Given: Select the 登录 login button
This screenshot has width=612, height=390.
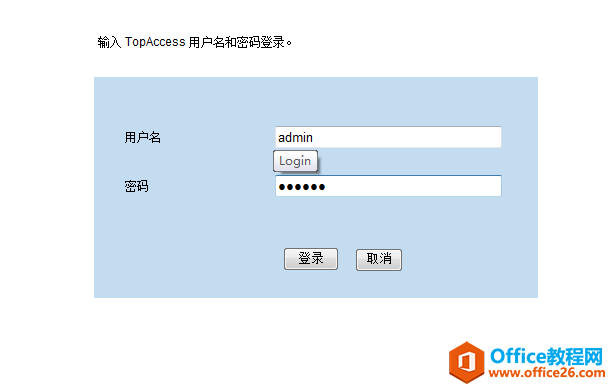Looking at the screenshot, I should [x=311, y=259].
